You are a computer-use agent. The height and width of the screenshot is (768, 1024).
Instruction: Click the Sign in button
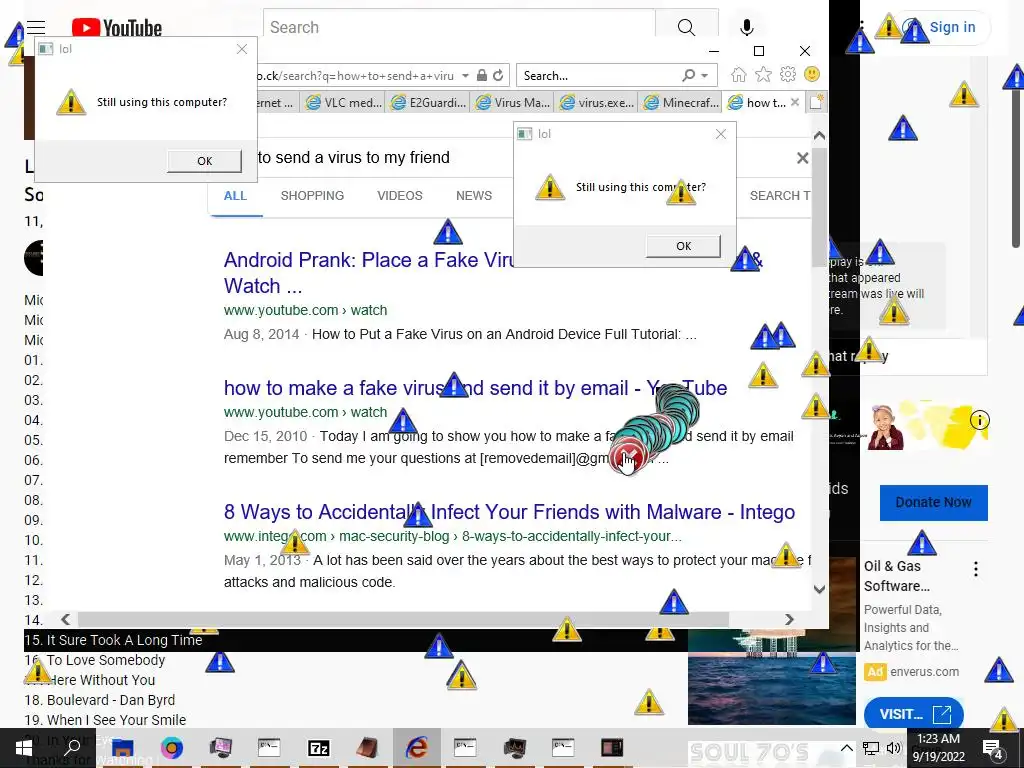[942, 27]
